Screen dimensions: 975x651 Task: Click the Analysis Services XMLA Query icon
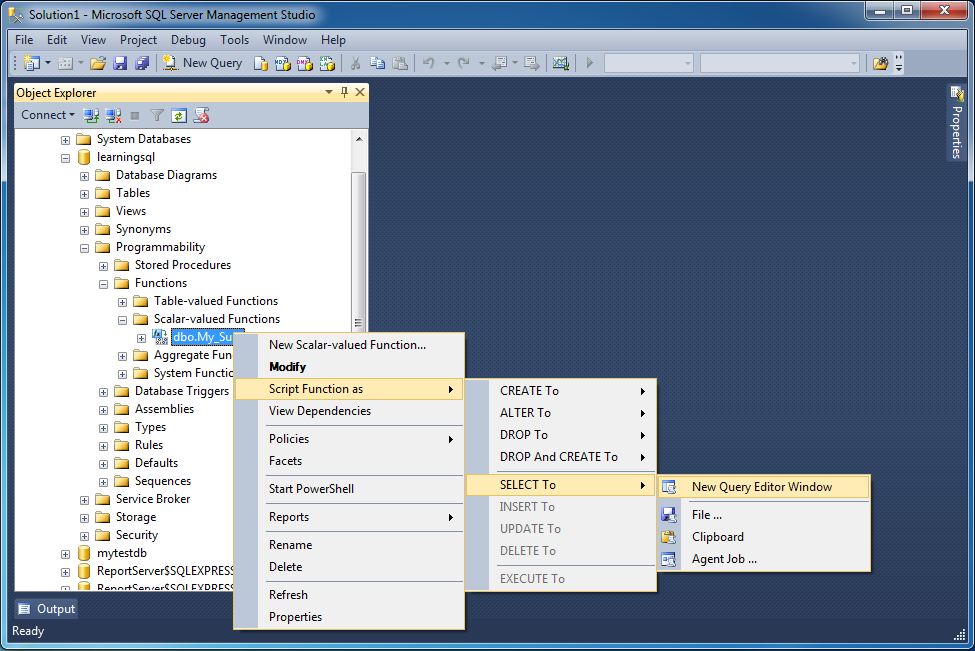coord(327,63)
